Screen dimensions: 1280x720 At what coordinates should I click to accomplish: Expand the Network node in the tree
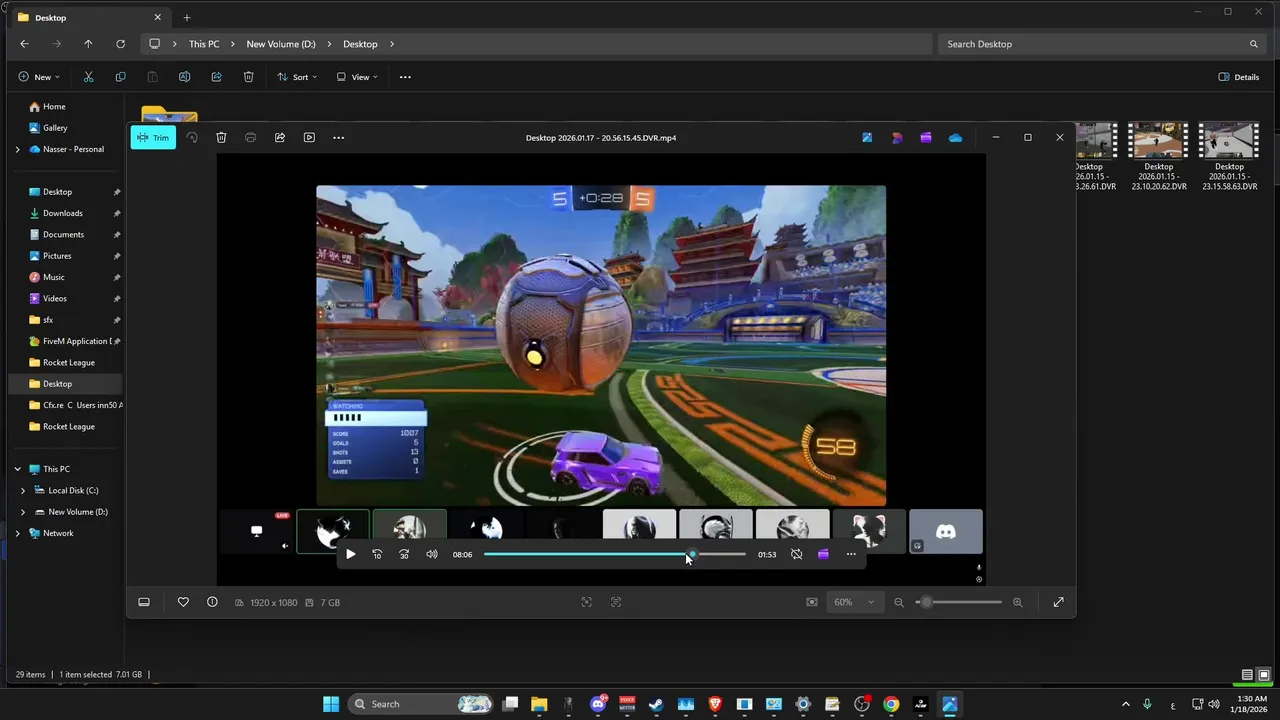17,533
